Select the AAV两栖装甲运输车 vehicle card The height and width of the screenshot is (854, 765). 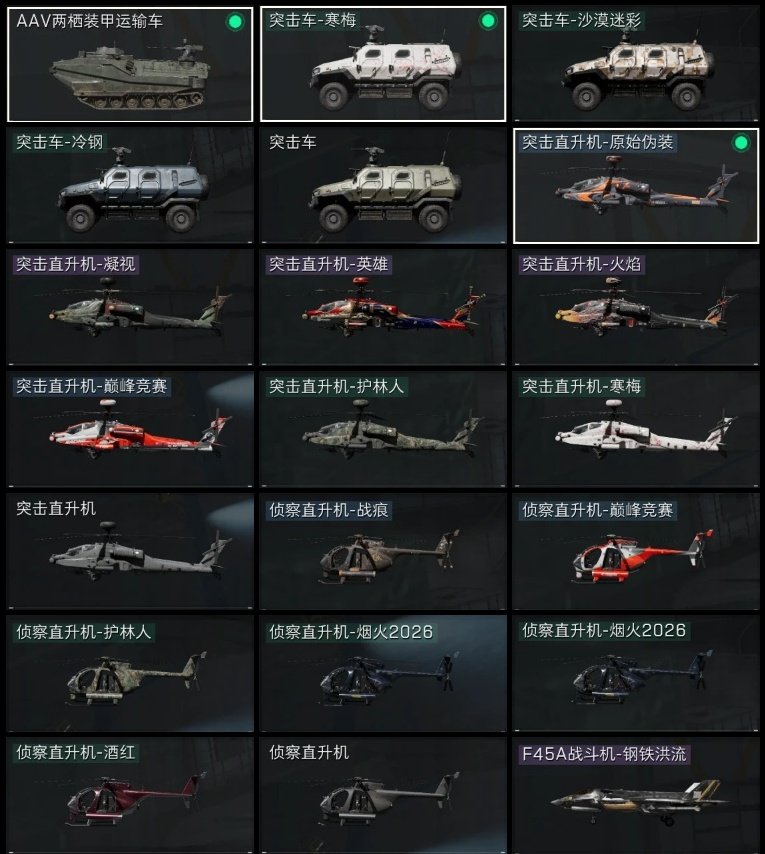[x=130, y=64]
